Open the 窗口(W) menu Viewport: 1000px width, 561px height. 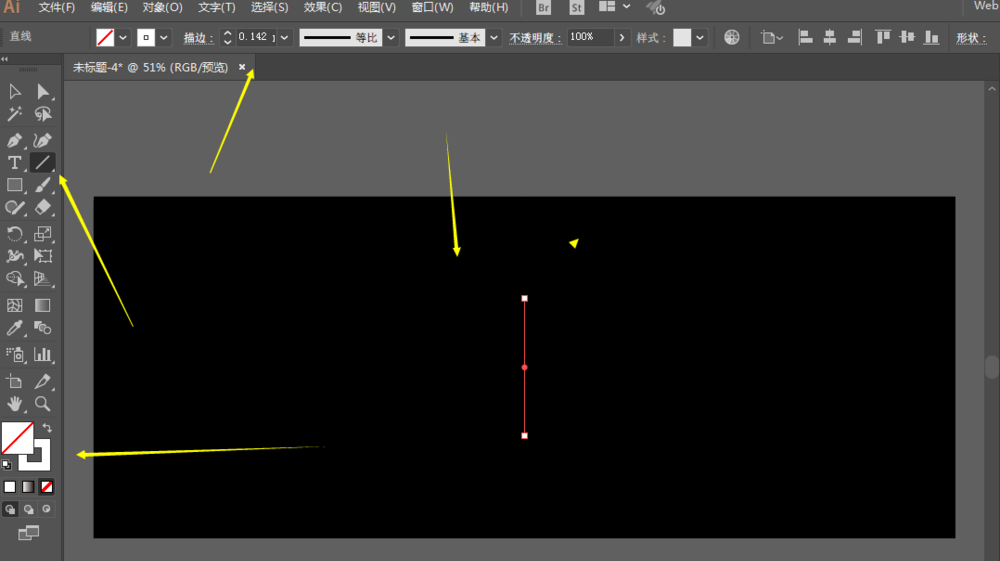click(432, 8)
